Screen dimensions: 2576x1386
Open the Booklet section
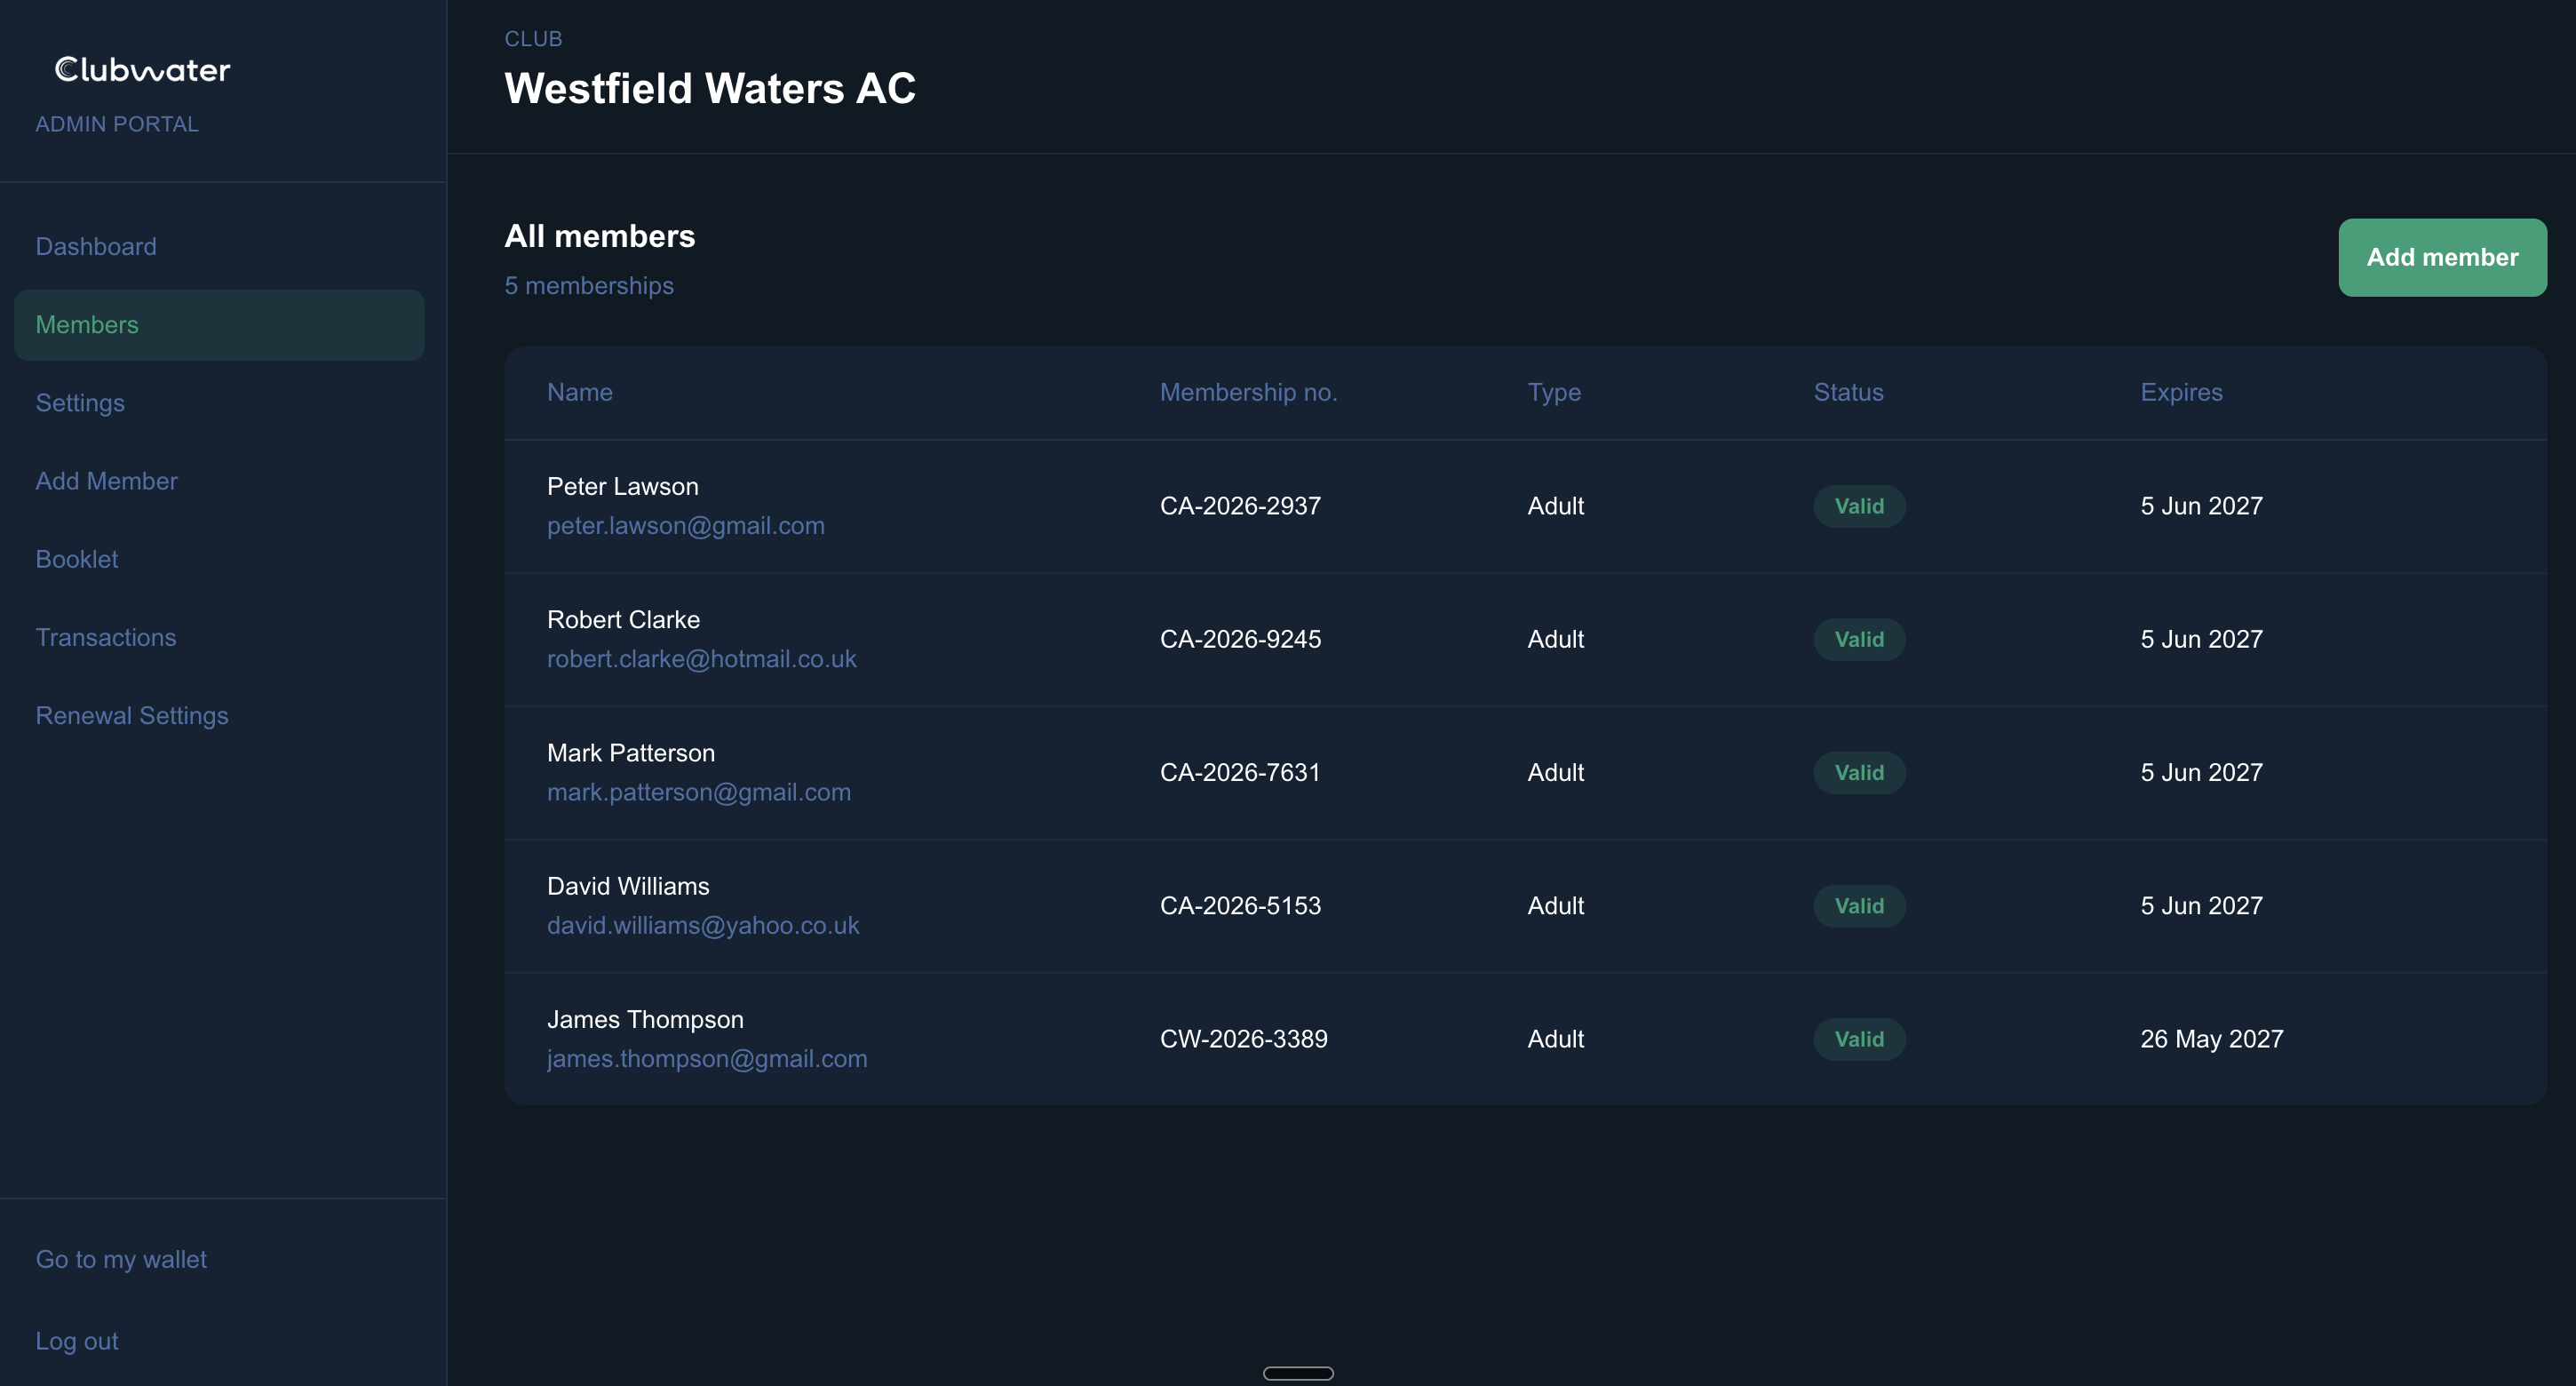[x=77, y=559]
